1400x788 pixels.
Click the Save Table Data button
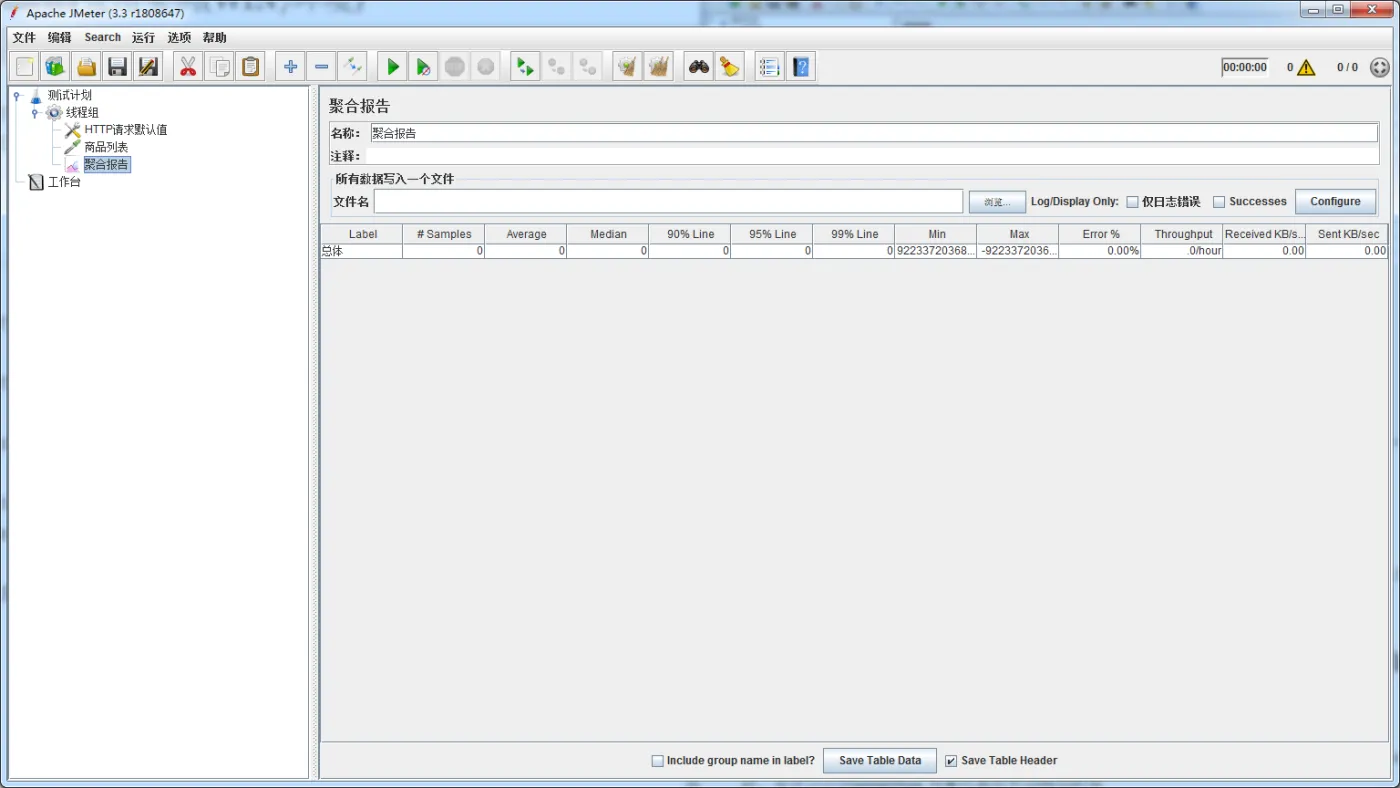[x=879, y=761]
